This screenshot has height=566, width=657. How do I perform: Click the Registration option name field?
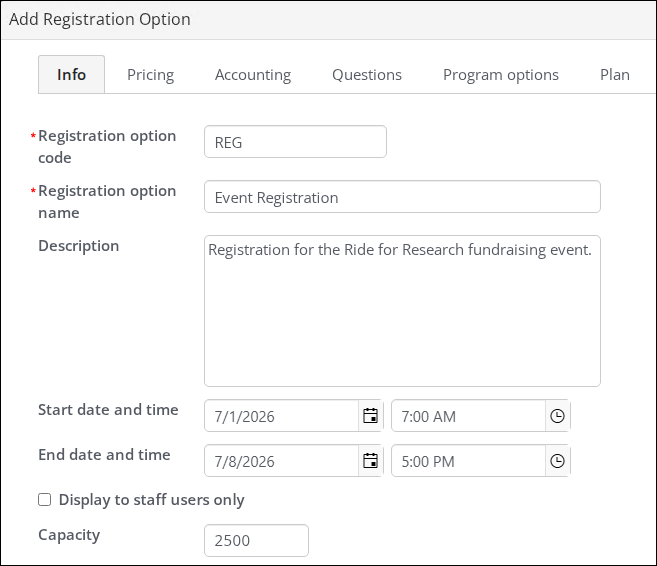tap(402, 197)
